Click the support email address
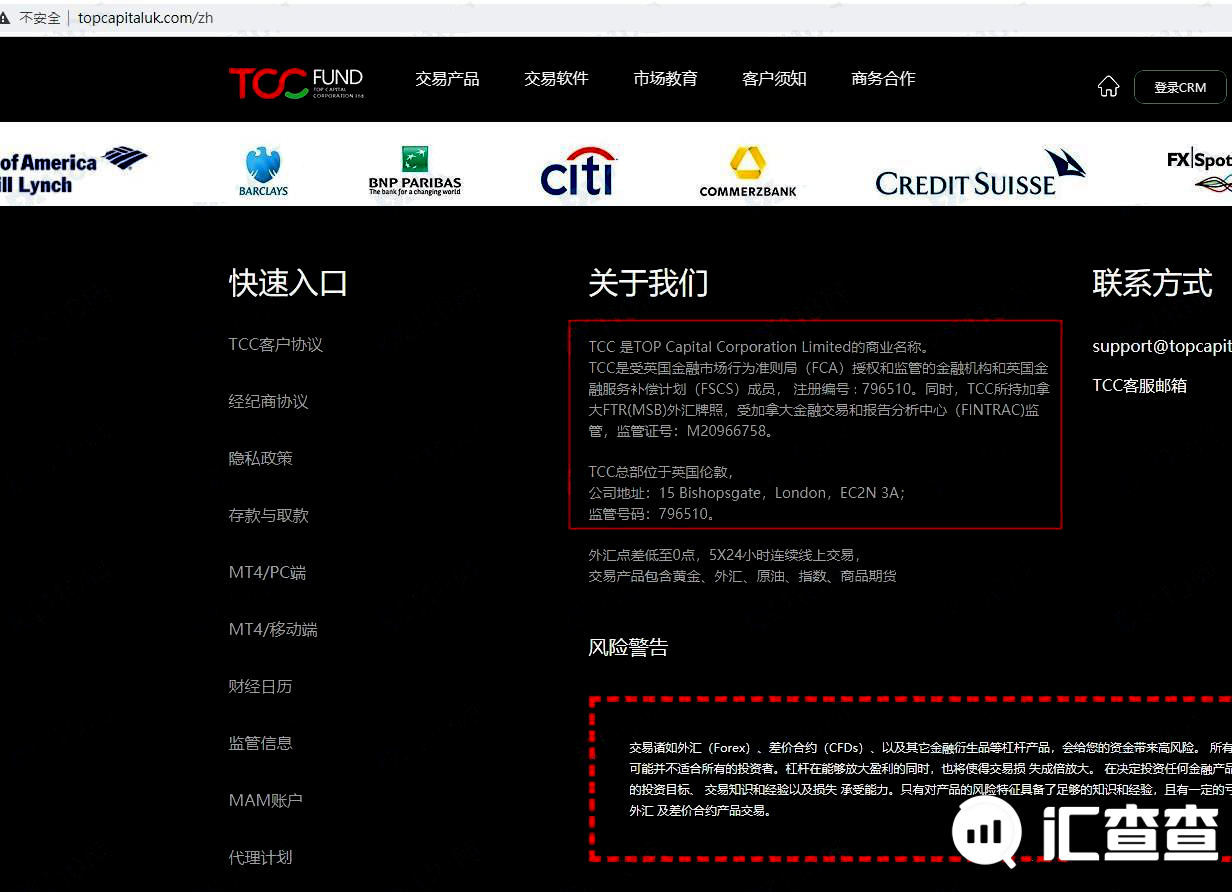Screen dimensions: 1232x892 click(1162, 346)
